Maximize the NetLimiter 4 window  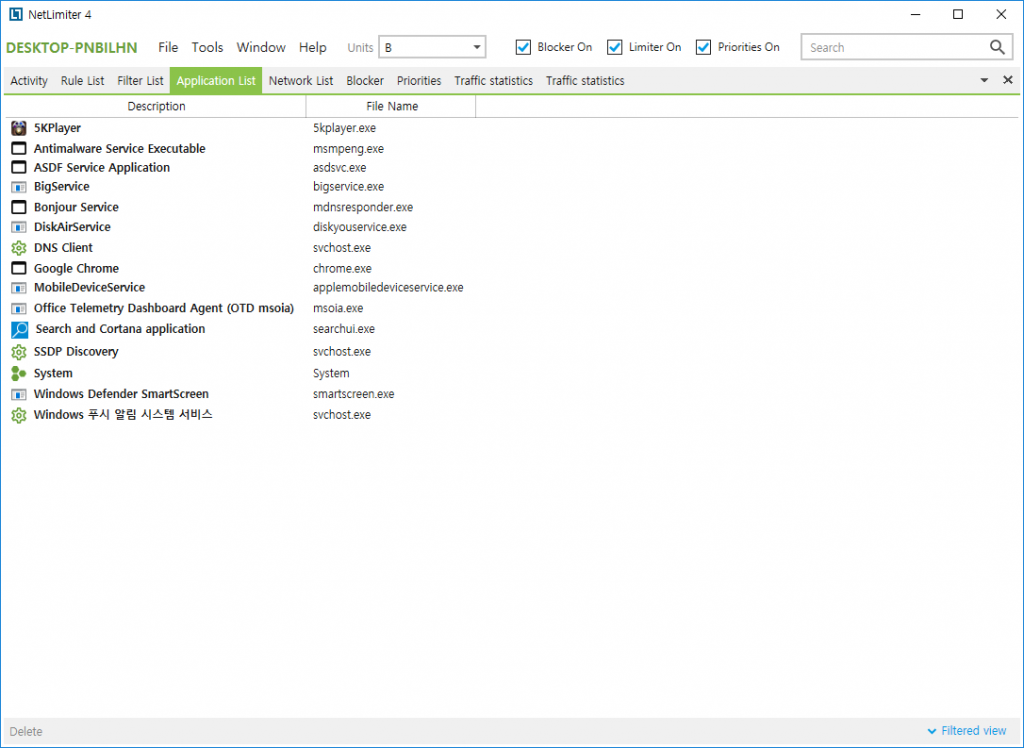[958, 14]
